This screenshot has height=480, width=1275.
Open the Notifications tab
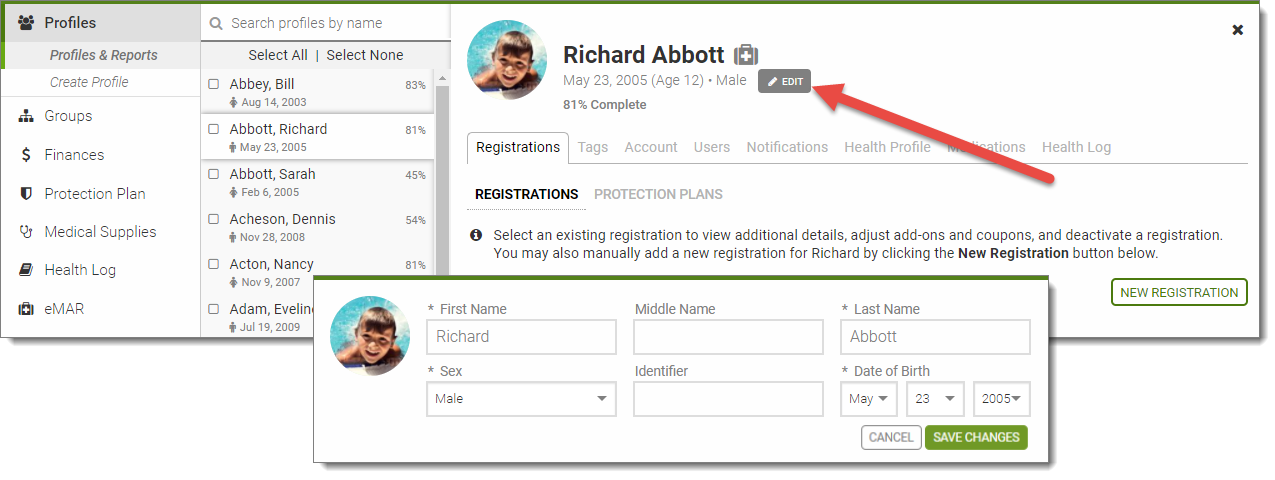(x=787, y=147)
